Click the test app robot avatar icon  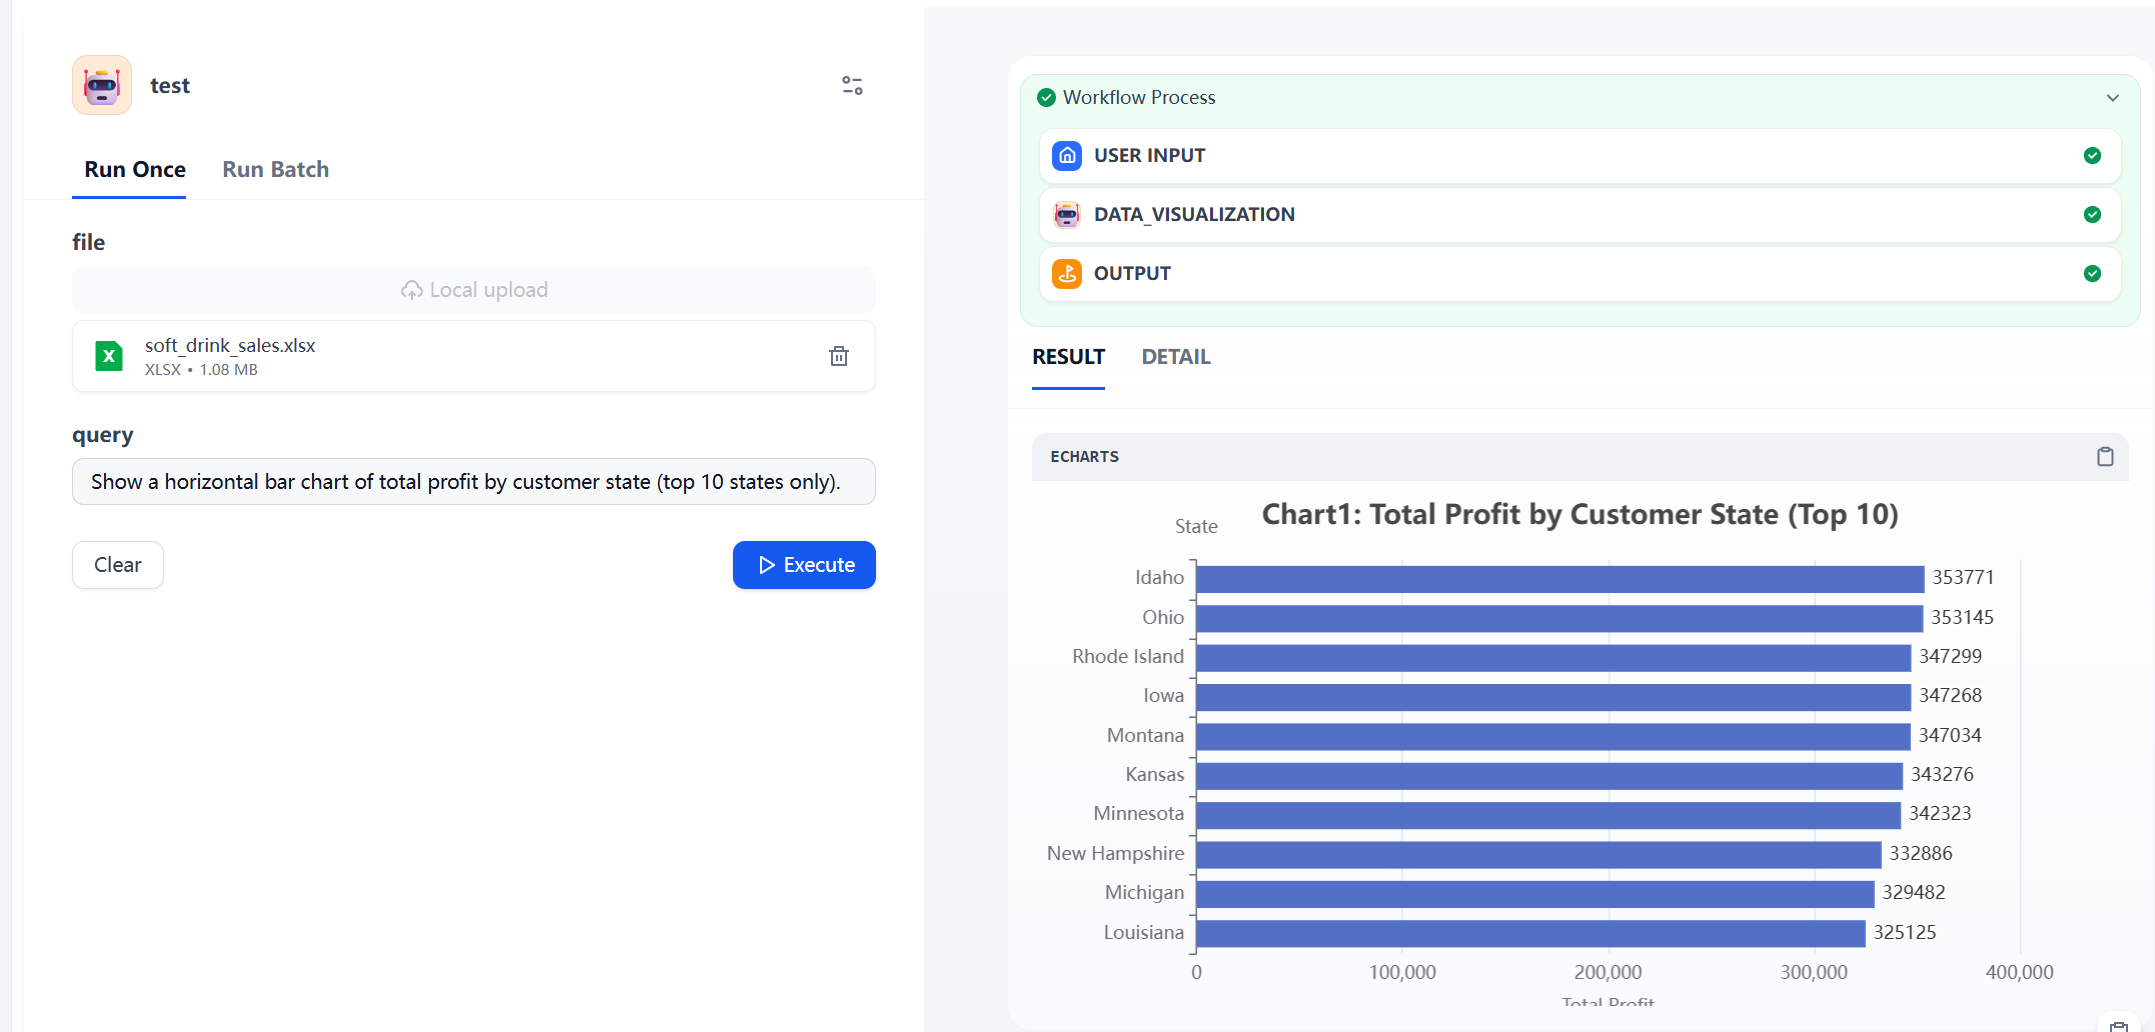pos(102,86)
